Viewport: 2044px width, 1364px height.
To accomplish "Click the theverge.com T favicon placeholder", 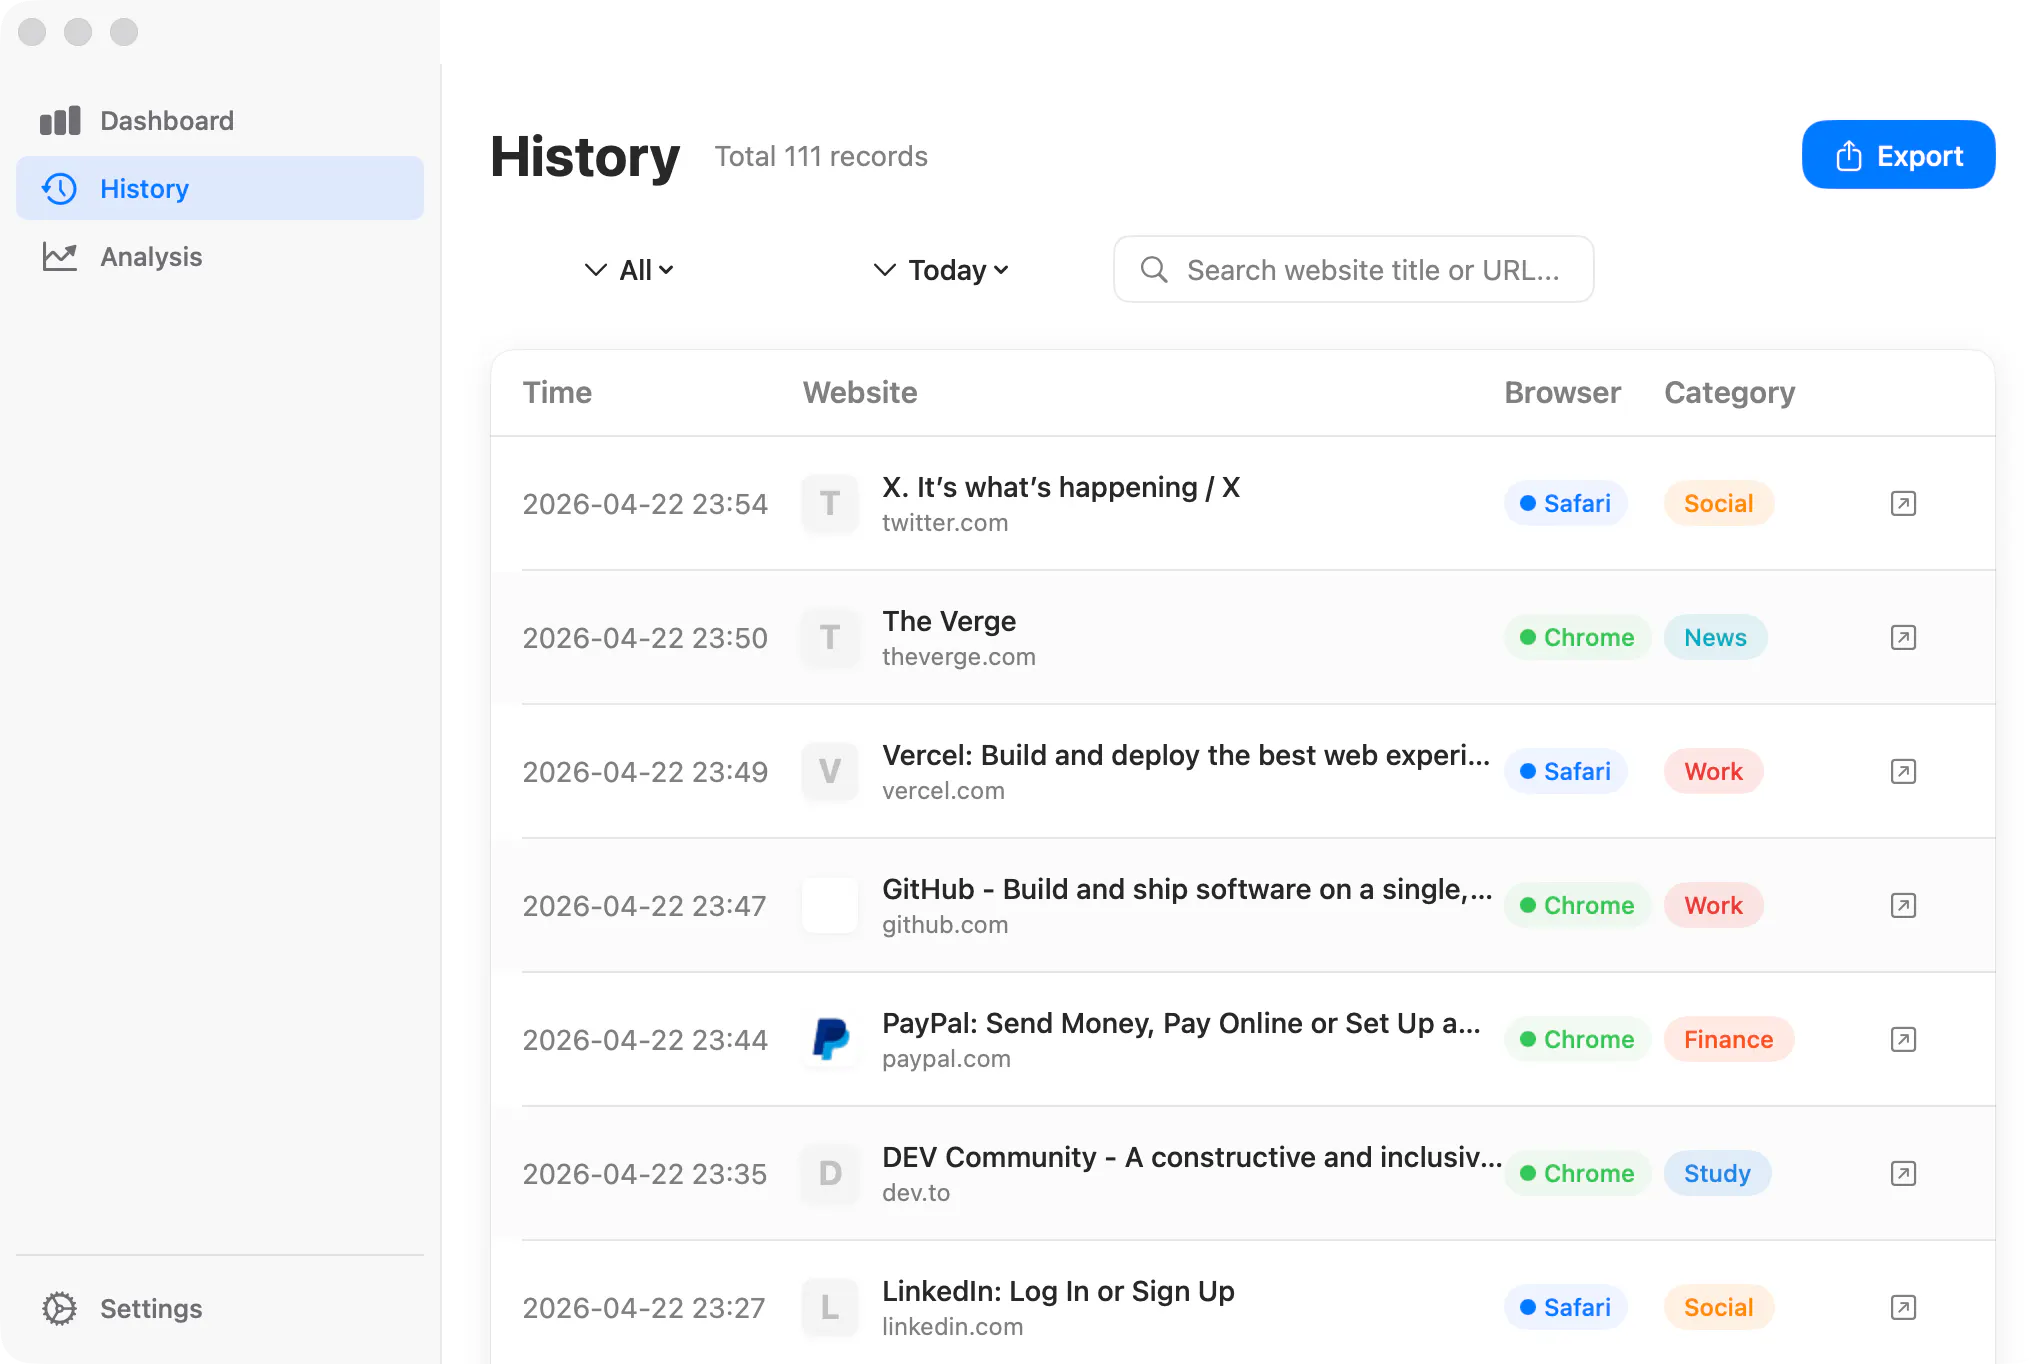I will pyautogui.click(x=830, y=638).
